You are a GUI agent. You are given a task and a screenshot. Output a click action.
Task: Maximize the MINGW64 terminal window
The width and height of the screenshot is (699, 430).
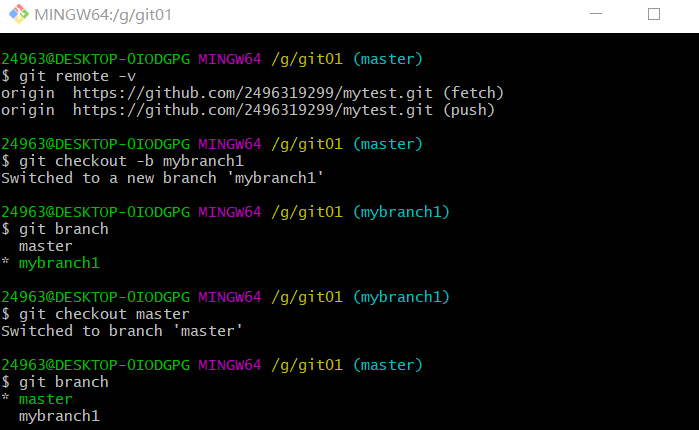point(654,15)
